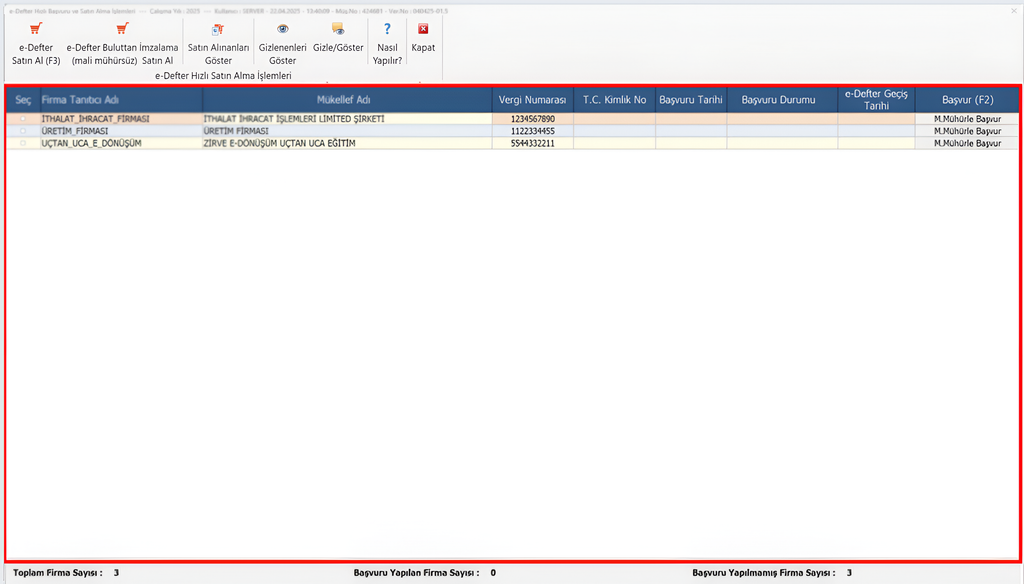Screen dimensions: 1024x584
Task: Select tax number 5544332211
Action: pyautogui.click(x=533, y=143)
